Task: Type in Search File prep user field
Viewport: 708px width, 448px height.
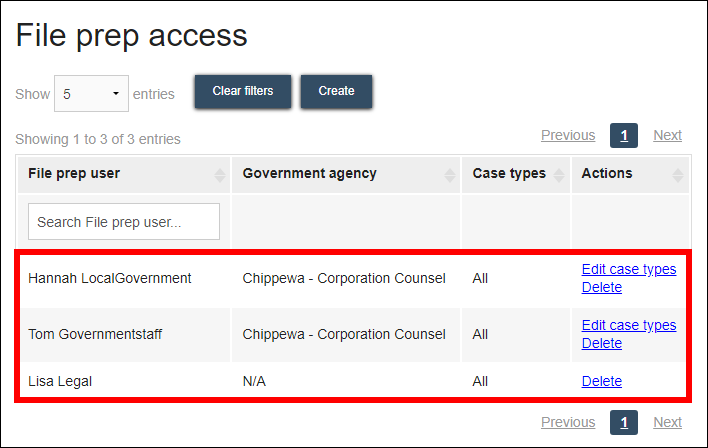Action: (x=124, y=222)
